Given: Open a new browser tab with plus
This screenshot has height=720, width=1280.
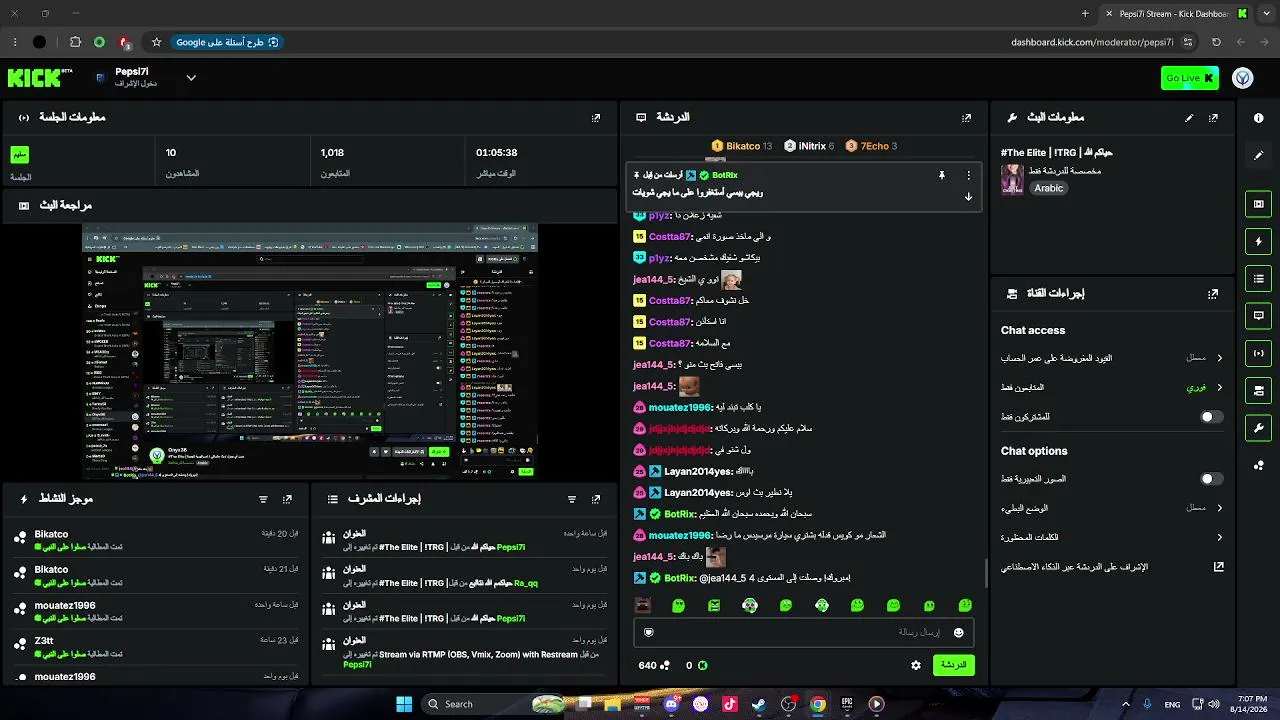Looking at the screenshot, I should [x=1085, y=14].
